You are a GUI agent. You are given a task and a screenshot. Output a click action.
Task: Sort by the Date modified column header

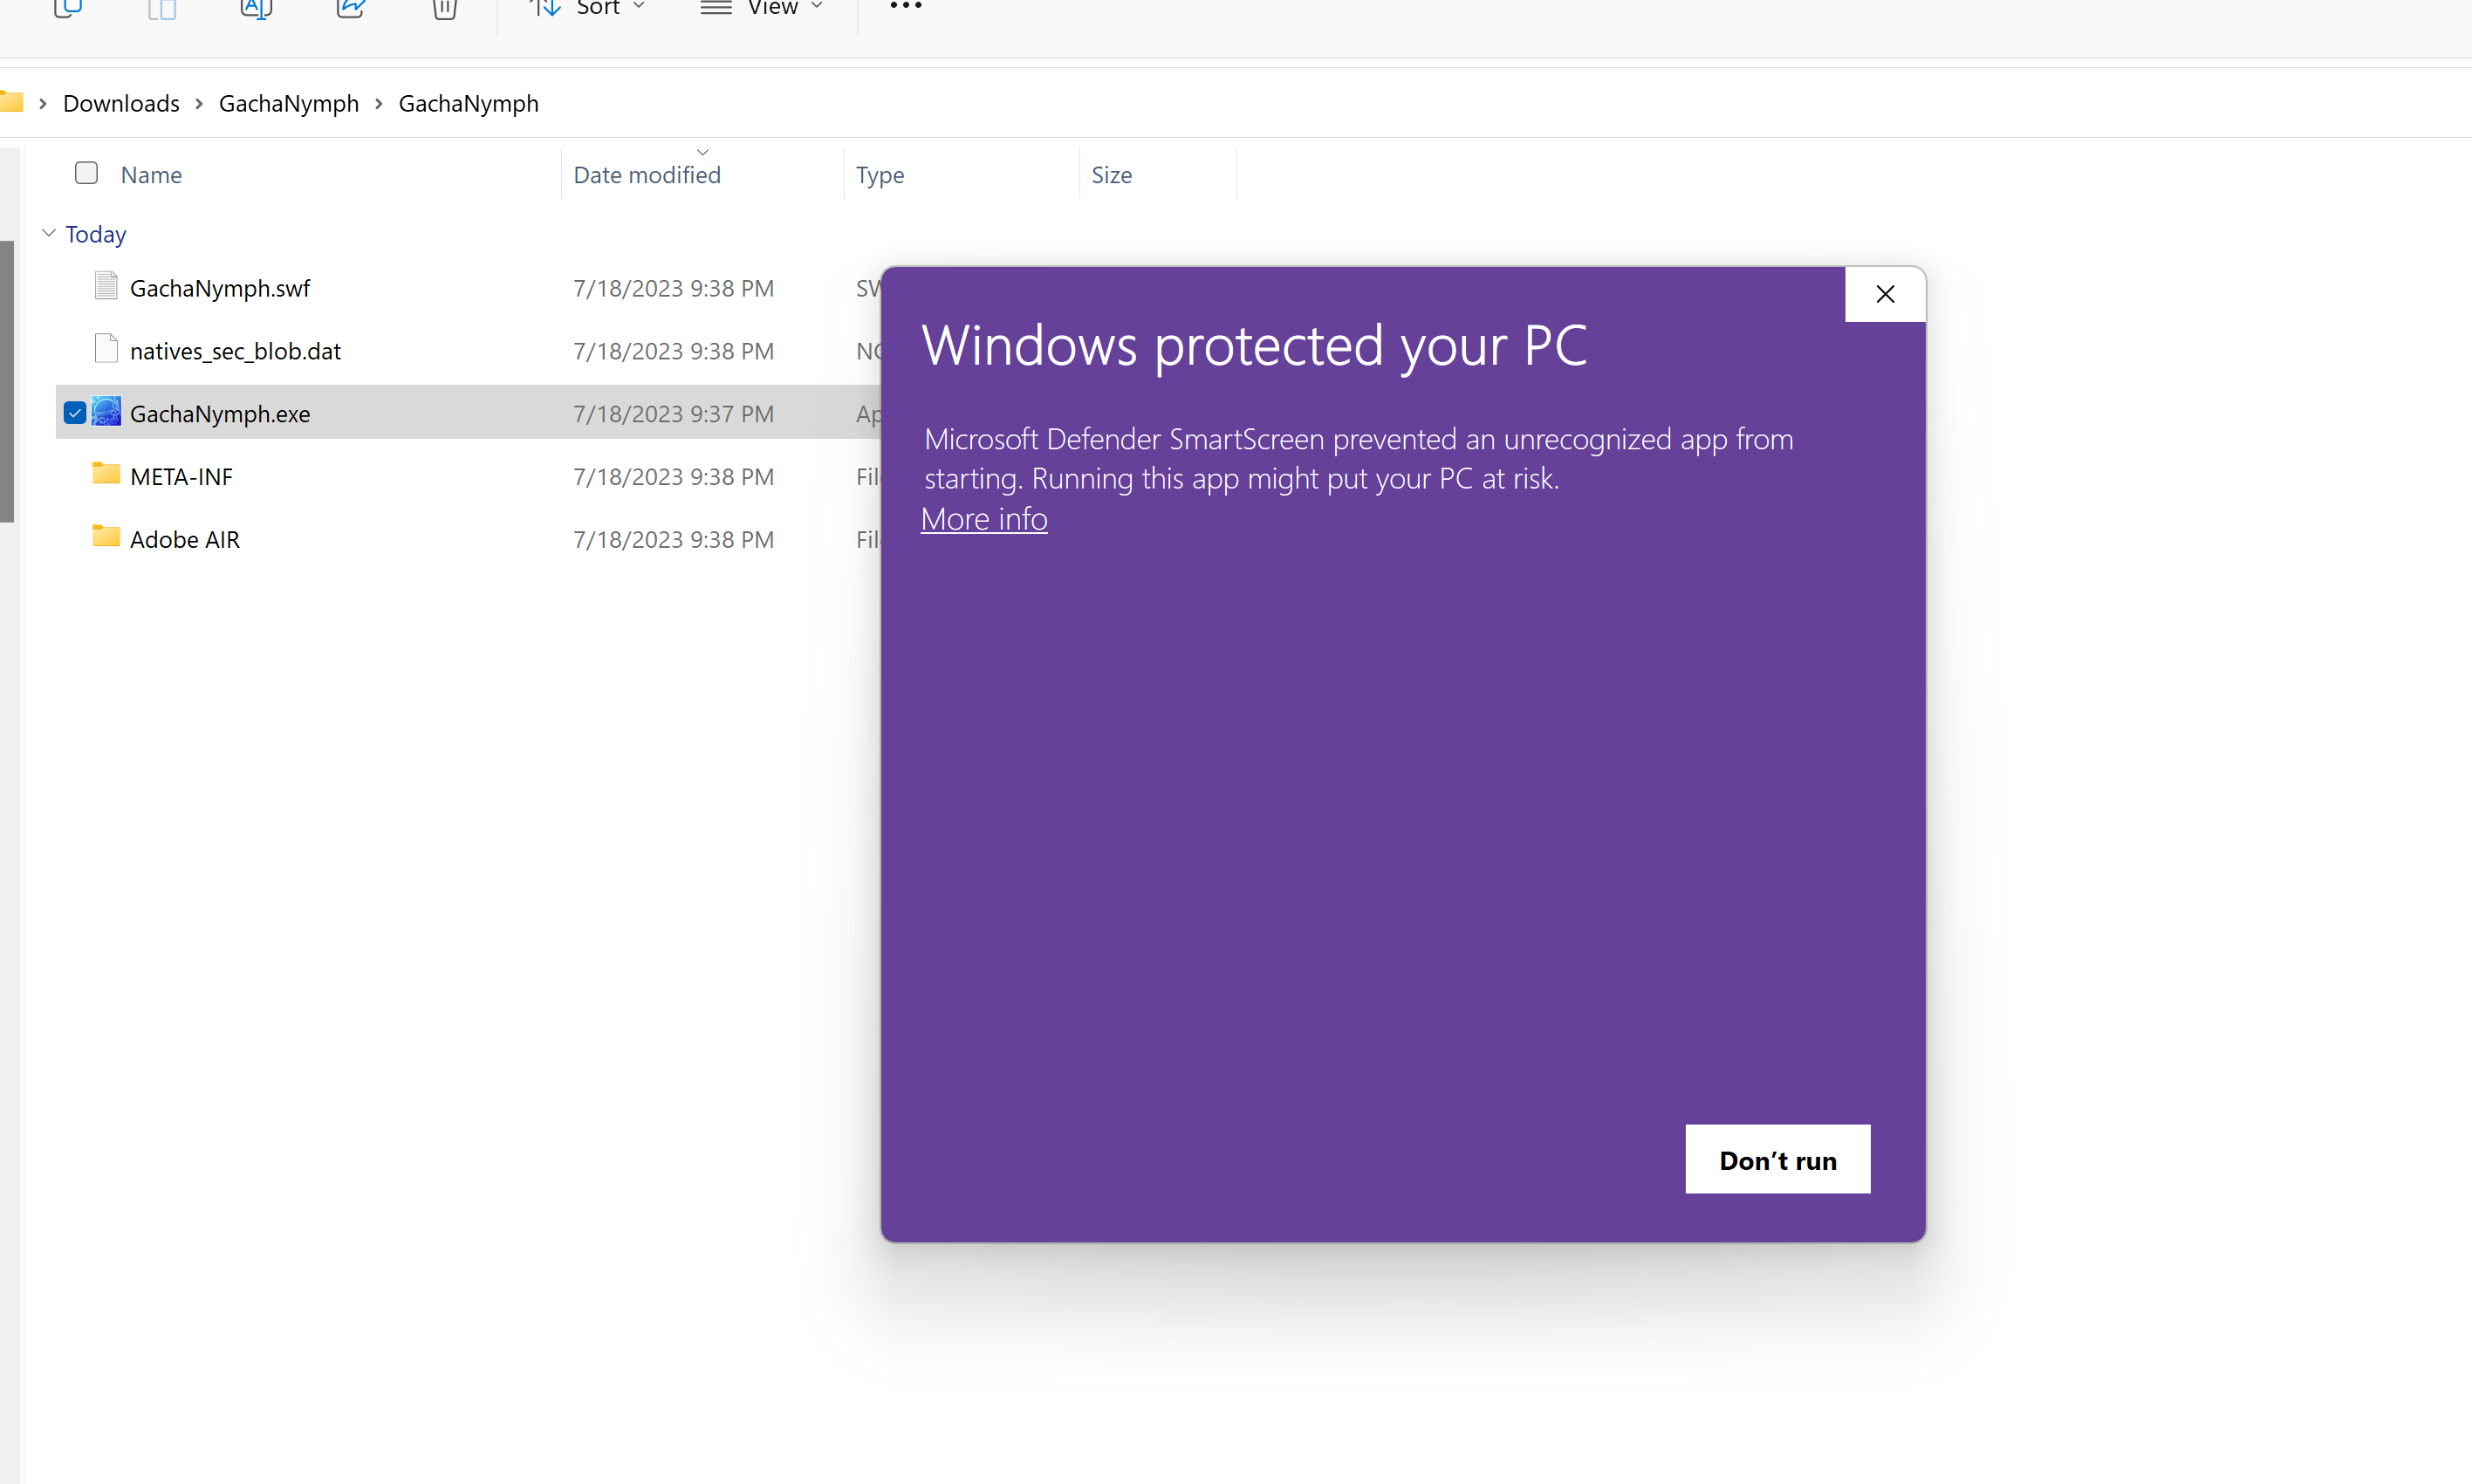tap(647, 175)
